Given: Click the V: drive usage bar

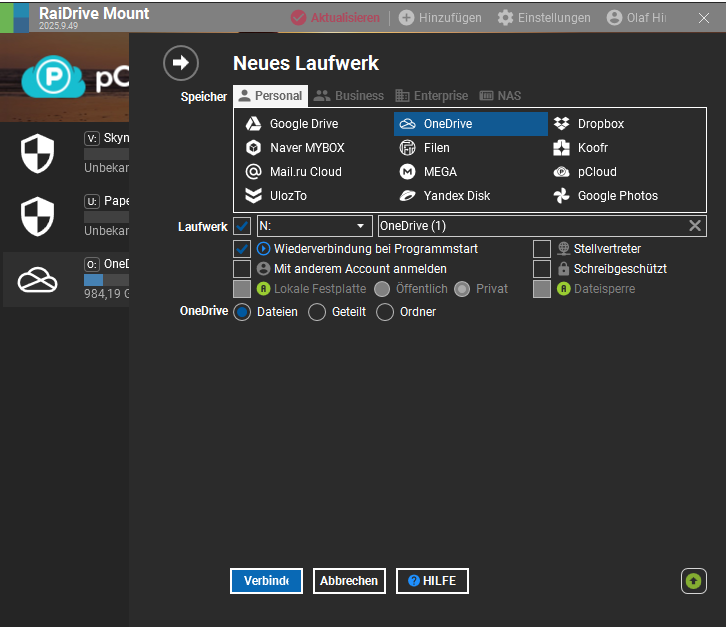Looking at the screenshot, I should (x=106, y=154).
